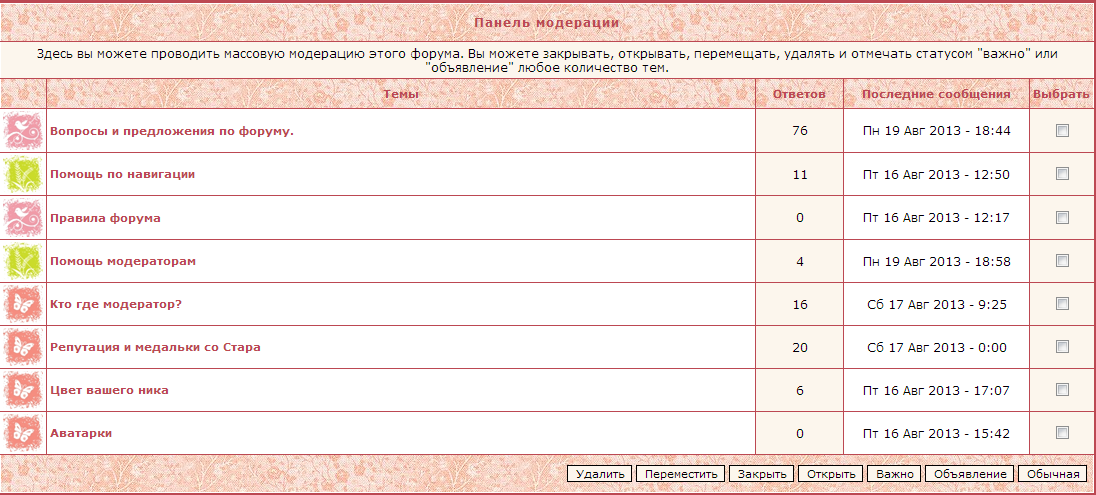Open the "Кто где модератор?" topic
The width and height of the screenshot is (1096, 495).
116,304
